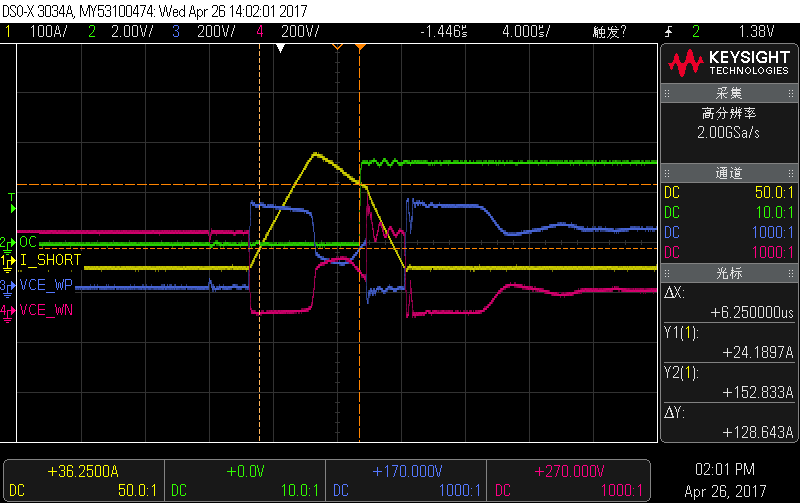
Task: Click the pink 1000:1 probe ratio in 通道 panel
Action: click(x=773, y=252)
